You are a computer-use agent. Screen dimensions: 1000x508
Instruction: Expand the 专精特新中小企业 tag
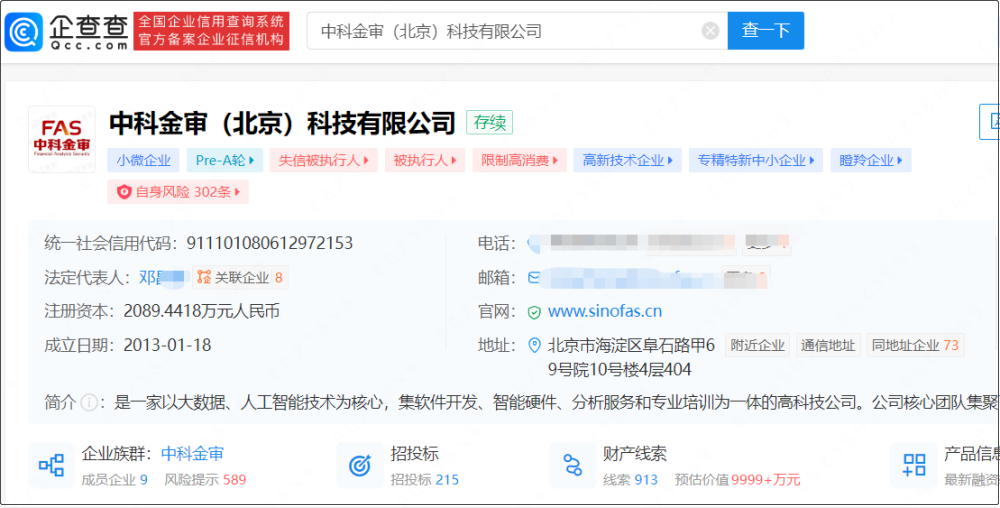(x=756, y=160)
